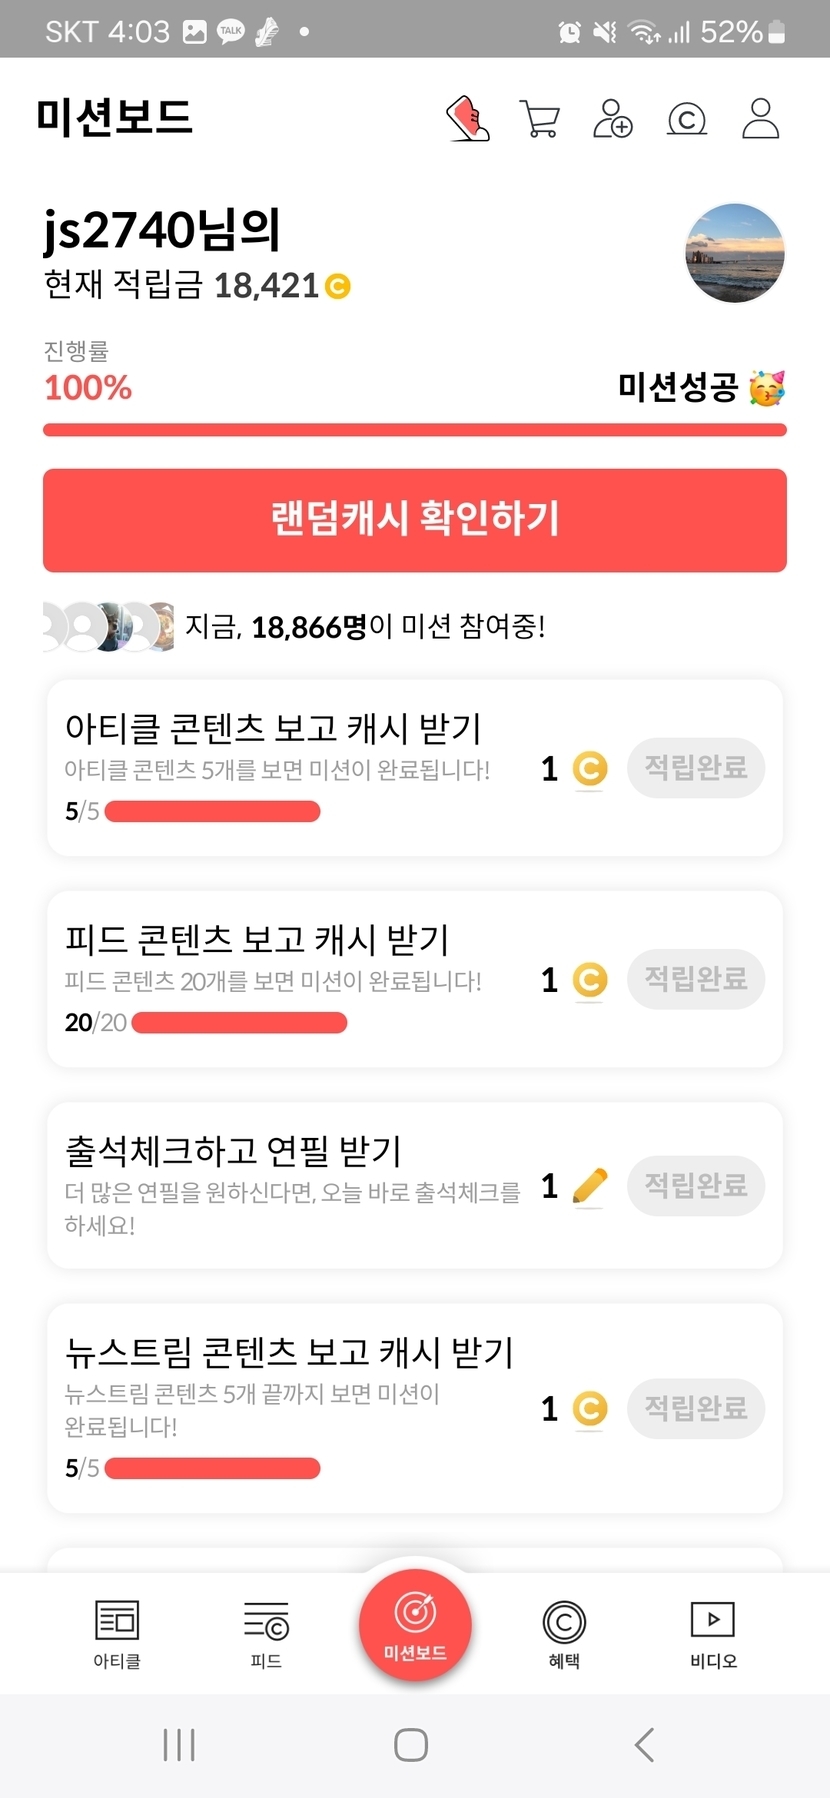830x1798 pixels.
Task: Tap 적립완료 on the 뉴스트림 mission
Action: (696, 1409)
